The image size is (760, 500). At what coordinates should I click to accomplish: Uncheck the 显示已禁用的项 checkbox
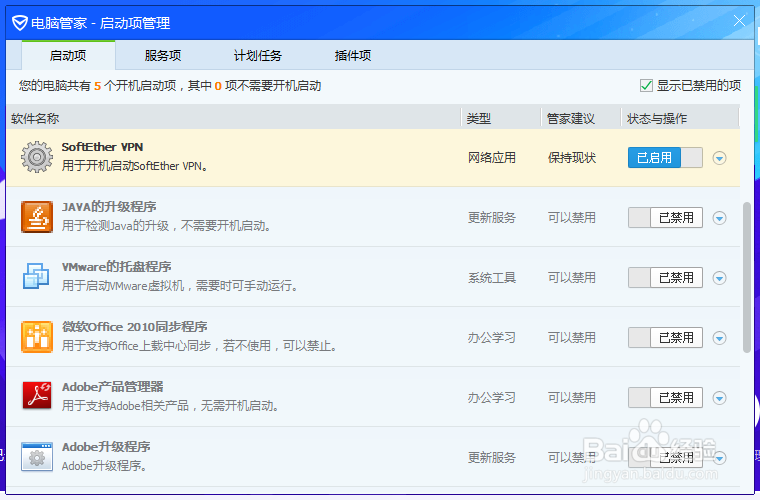click(x=646, y=86)
